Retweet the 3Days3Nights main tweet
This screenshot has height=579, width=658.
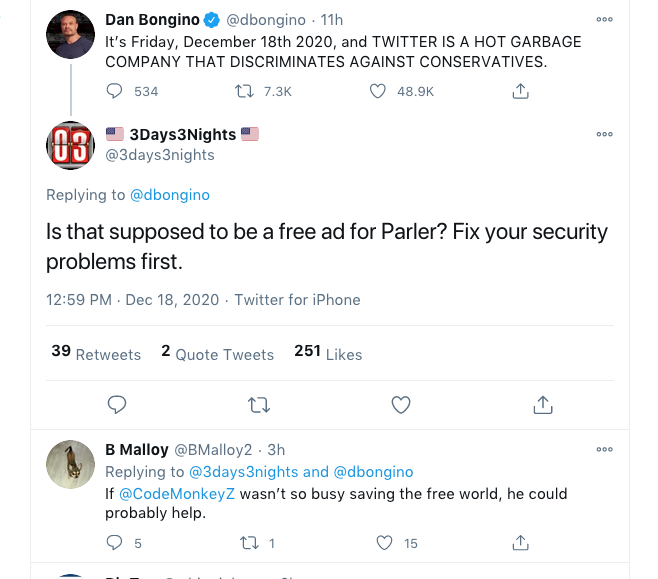click(258, 404)
